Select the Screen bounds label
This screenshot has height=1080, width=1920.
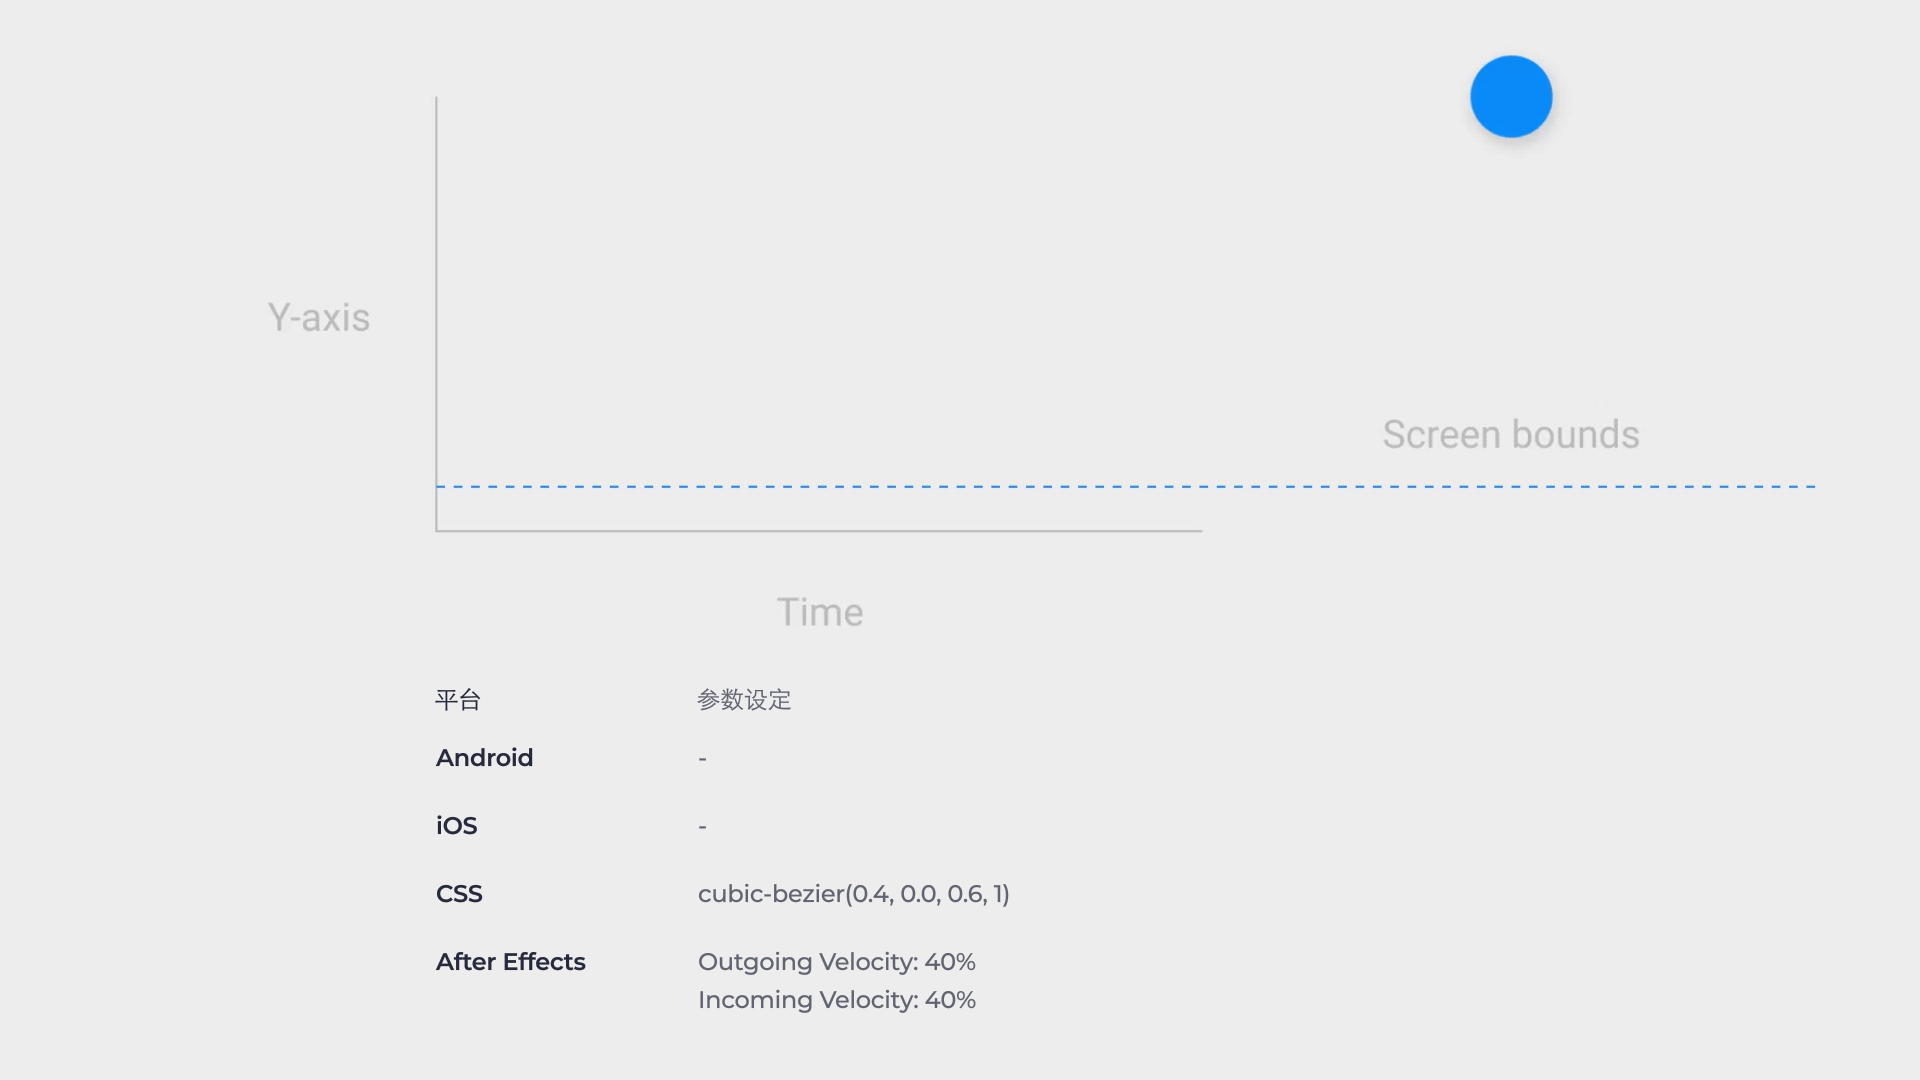coord(1510,435)
